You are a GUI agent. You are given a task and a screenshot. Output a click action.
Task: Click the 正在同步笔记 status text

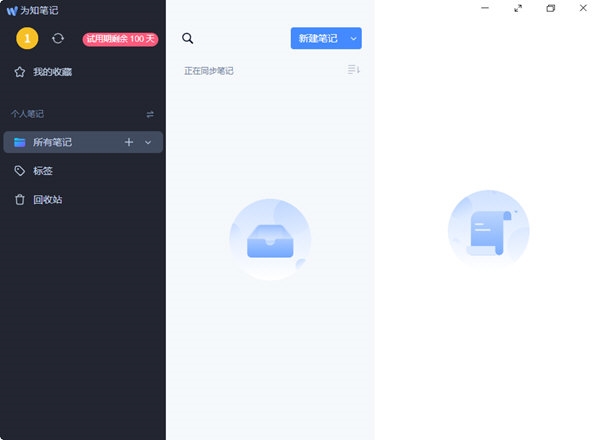click(x=209, y=71)
